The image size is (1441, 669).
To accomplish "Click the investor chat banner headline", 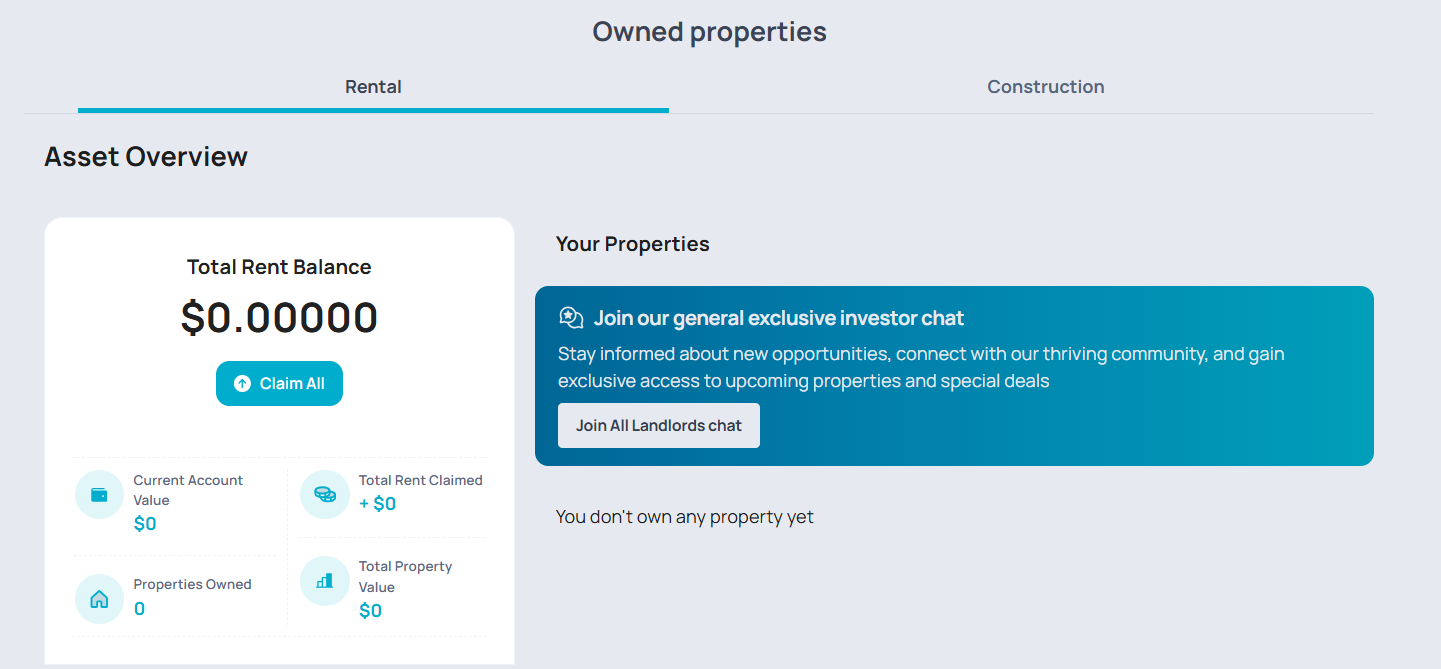I will 778,318.
